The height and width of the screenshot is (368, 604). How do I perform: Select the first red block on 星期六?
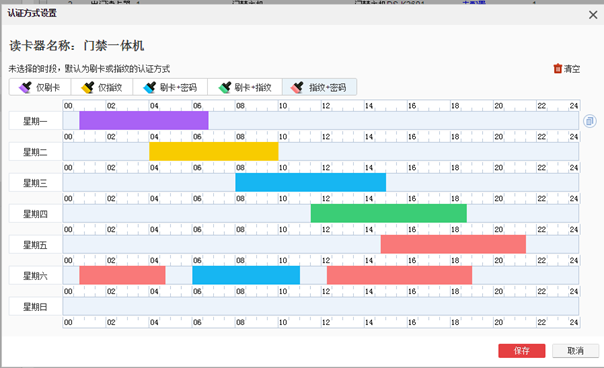click(122, 275)
